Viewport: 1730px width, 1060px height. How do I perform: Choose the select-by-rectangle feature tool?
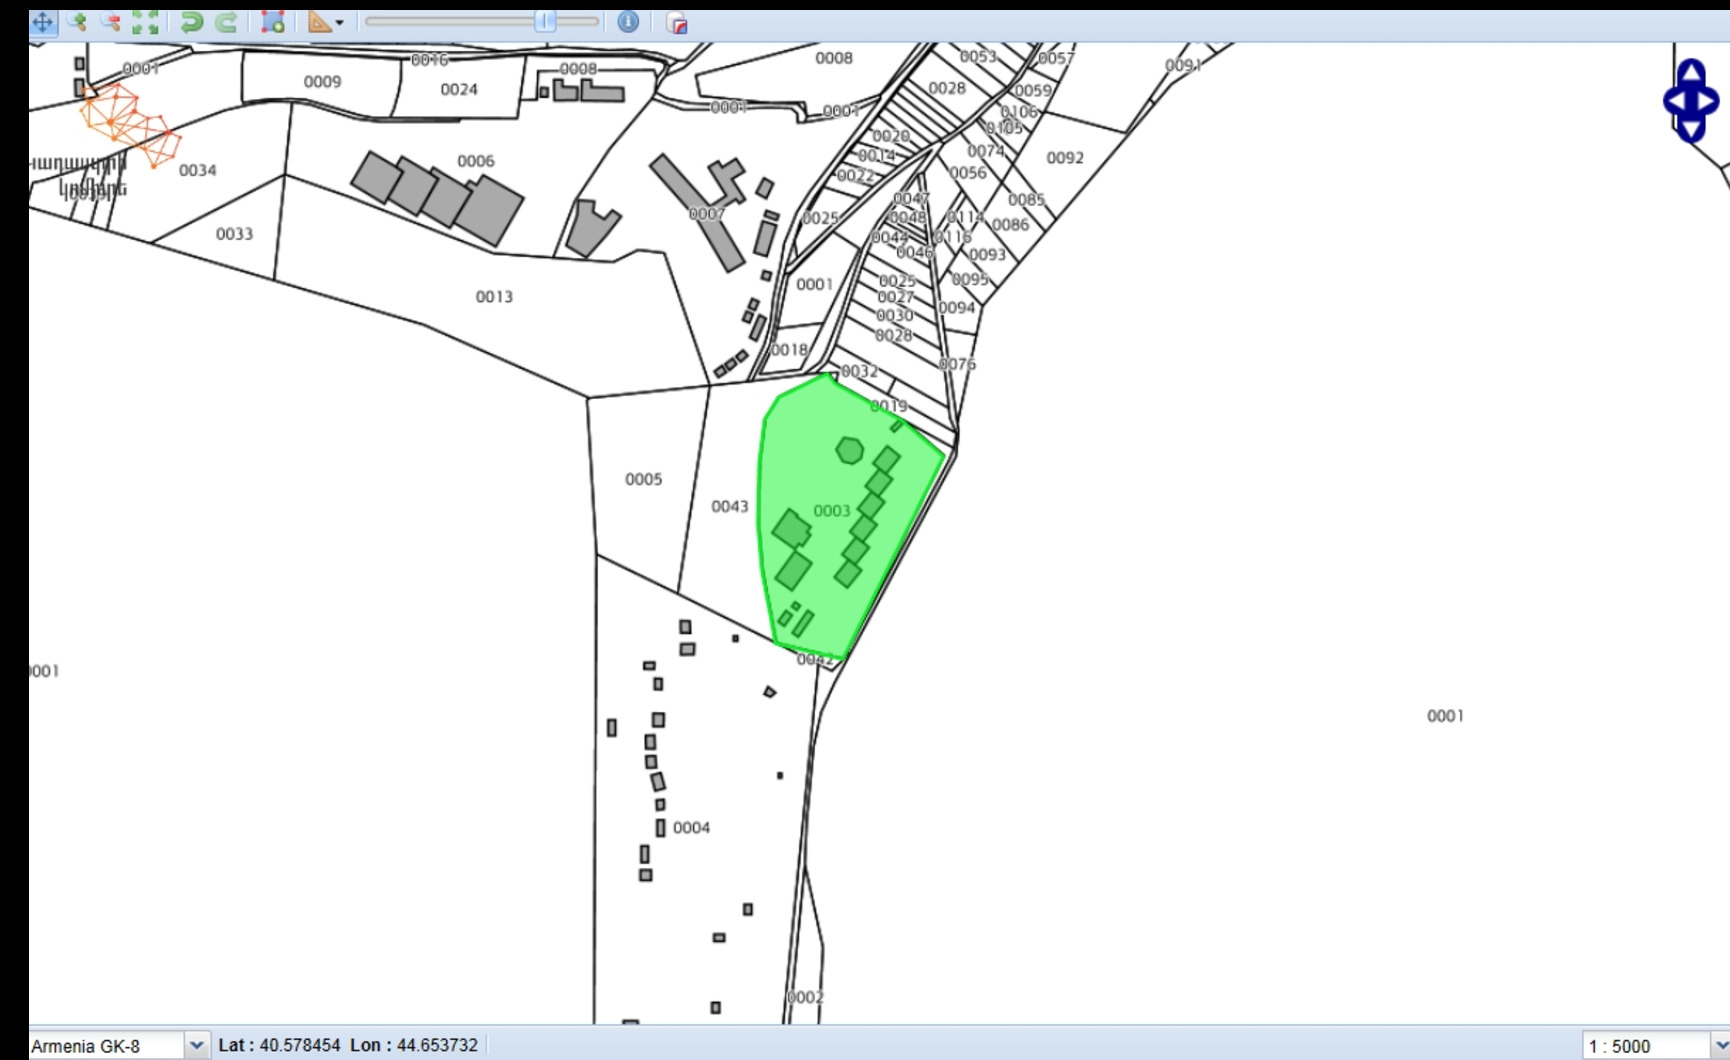click(x=272, y=22)
